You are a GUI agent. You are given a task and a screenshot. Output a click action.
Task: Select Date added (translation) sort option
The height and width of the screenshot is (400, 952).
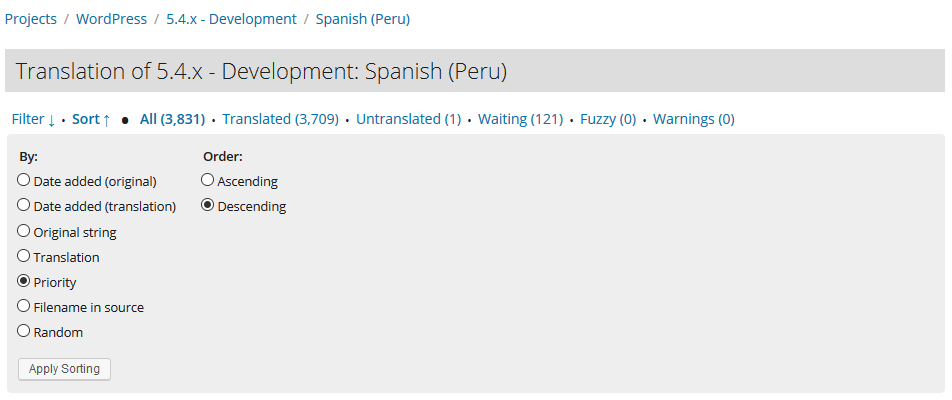24,206
